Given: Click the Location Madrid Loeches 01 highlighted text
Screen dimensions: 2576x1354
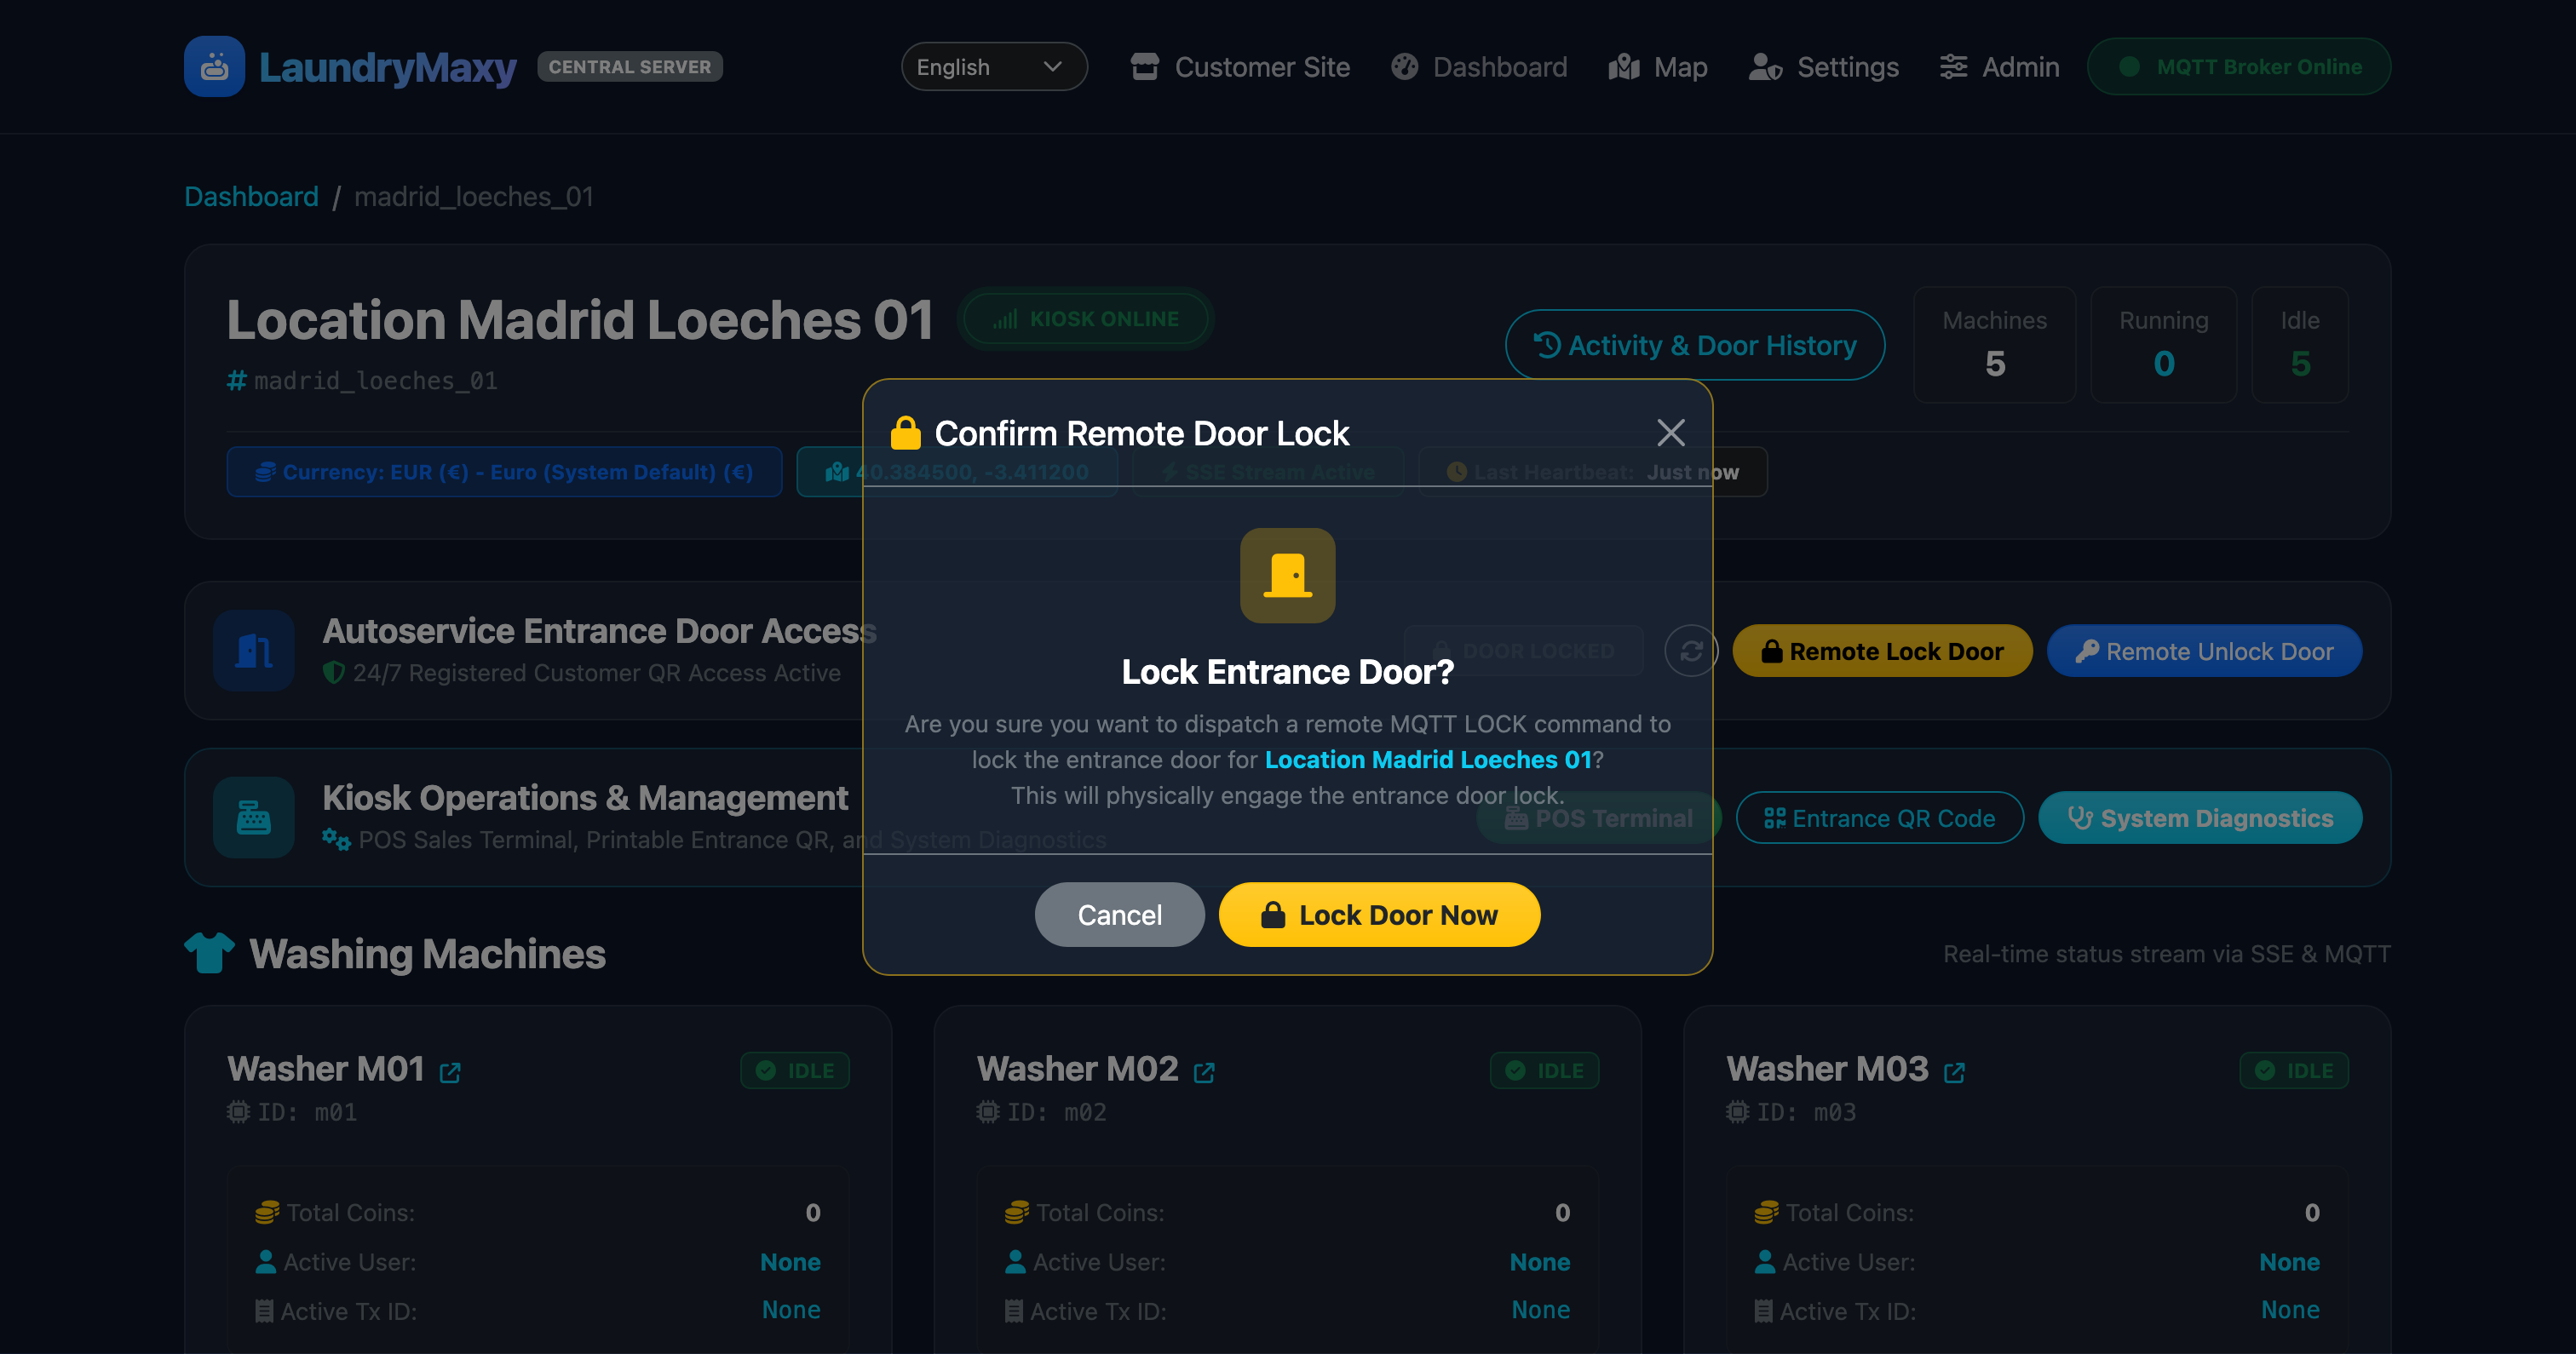Looking at the screenshot, I should pyautogui.click(x=1428, y=759).
